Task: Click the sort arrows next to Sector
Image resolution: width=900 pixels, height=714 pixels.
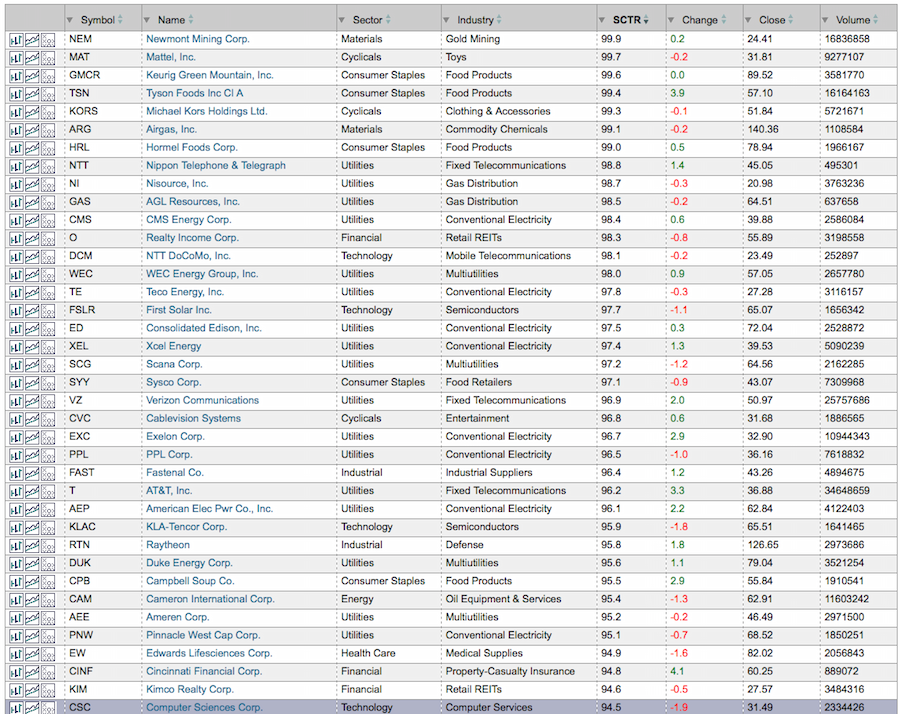Action: (x=388, y=20)
